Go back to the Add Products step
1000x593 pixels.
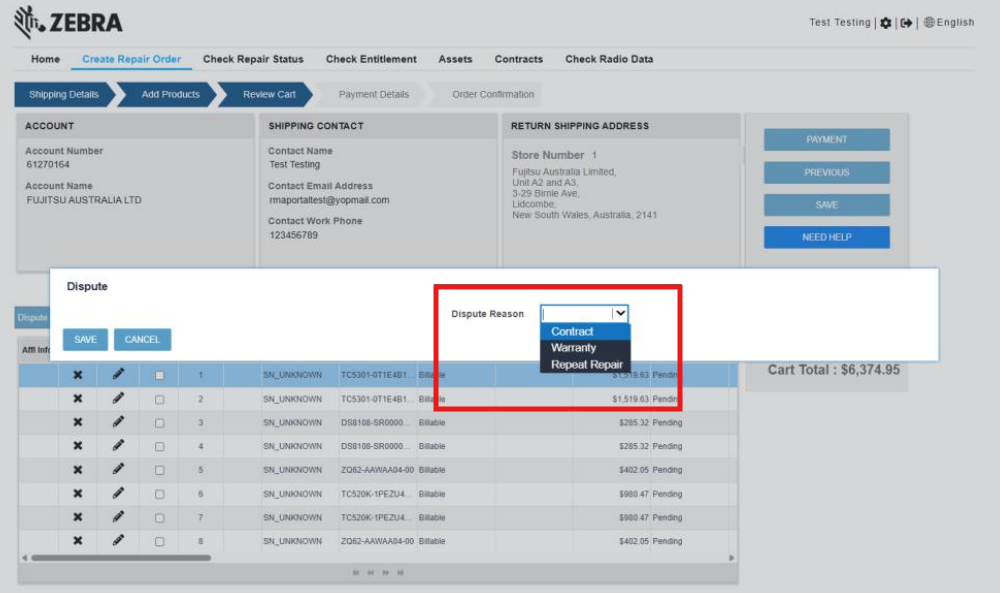[x=170, y=94]
